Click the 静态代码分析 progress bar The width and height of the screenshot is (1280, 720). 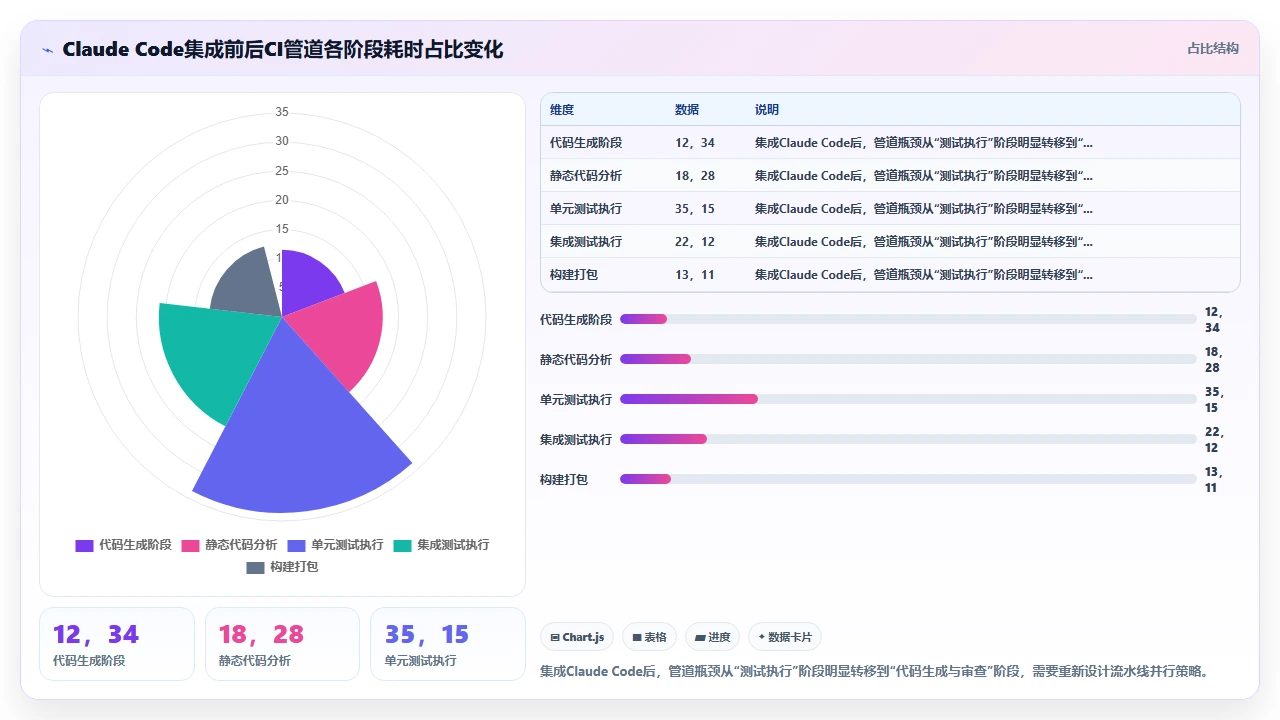908,359
